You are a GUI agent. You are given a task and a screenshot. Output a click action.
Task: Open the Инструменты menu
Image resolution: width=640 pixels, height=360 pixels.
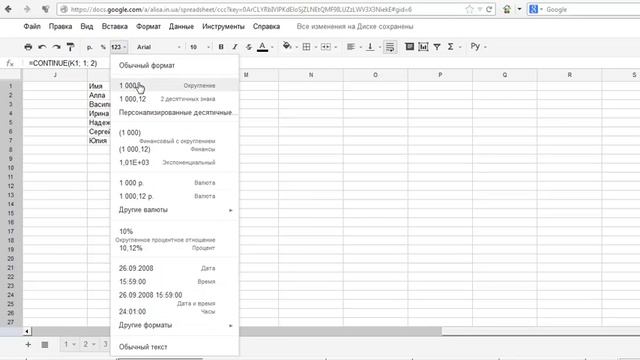click(223, 27)
